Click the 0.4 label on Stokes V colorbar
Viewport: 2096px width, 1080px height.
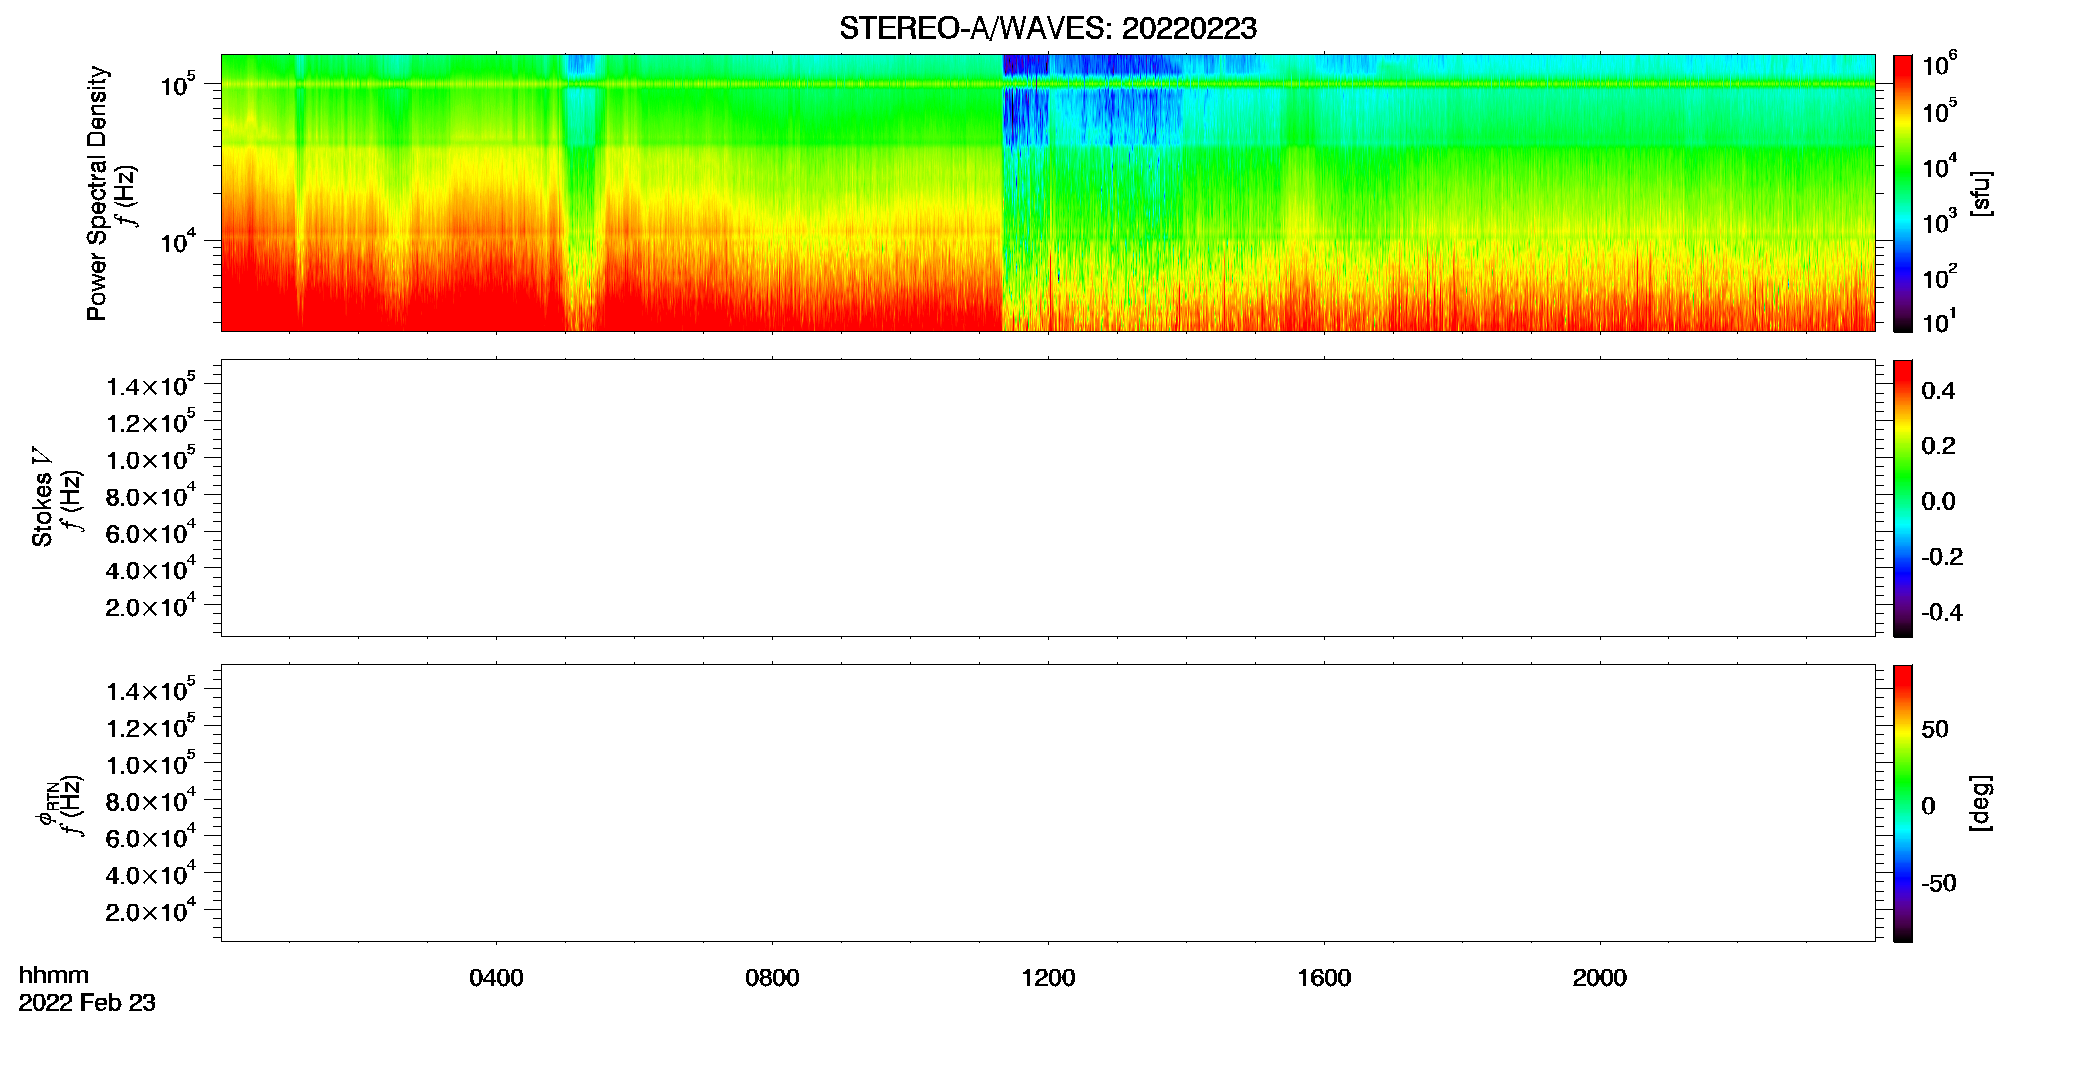(x=1938, y=391)
